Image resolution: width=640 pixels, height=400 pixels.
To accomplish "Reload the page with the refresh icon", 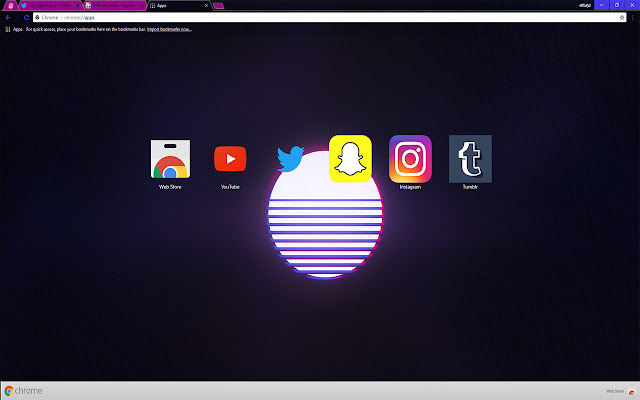I will pyautogui.click(x=27, y=18).
